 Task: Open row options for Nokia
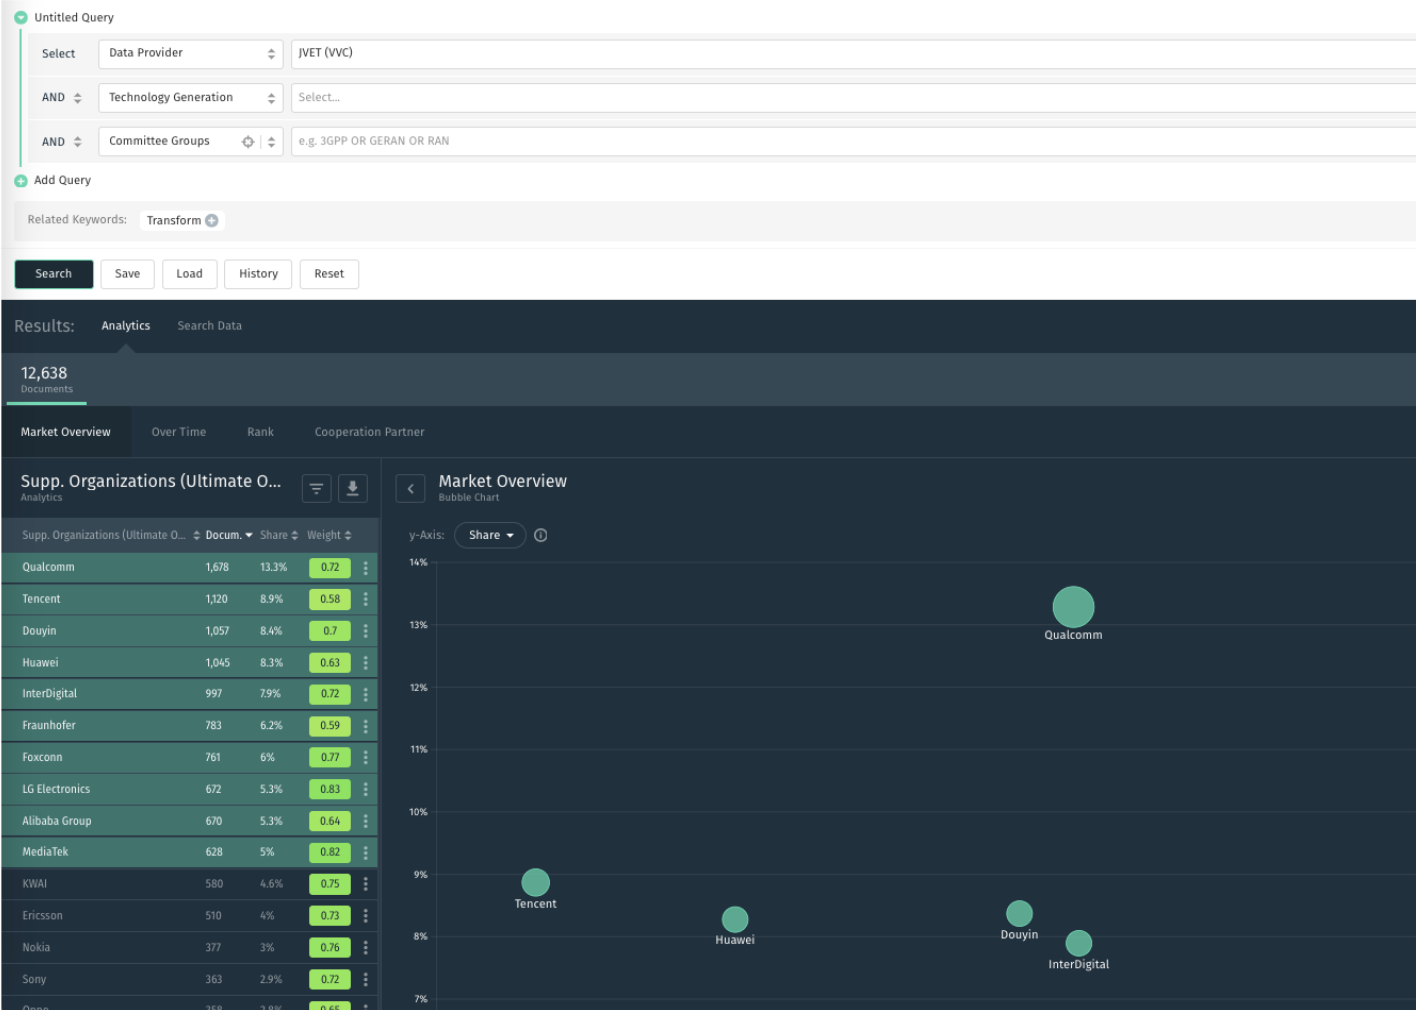[x=366, y=948]
